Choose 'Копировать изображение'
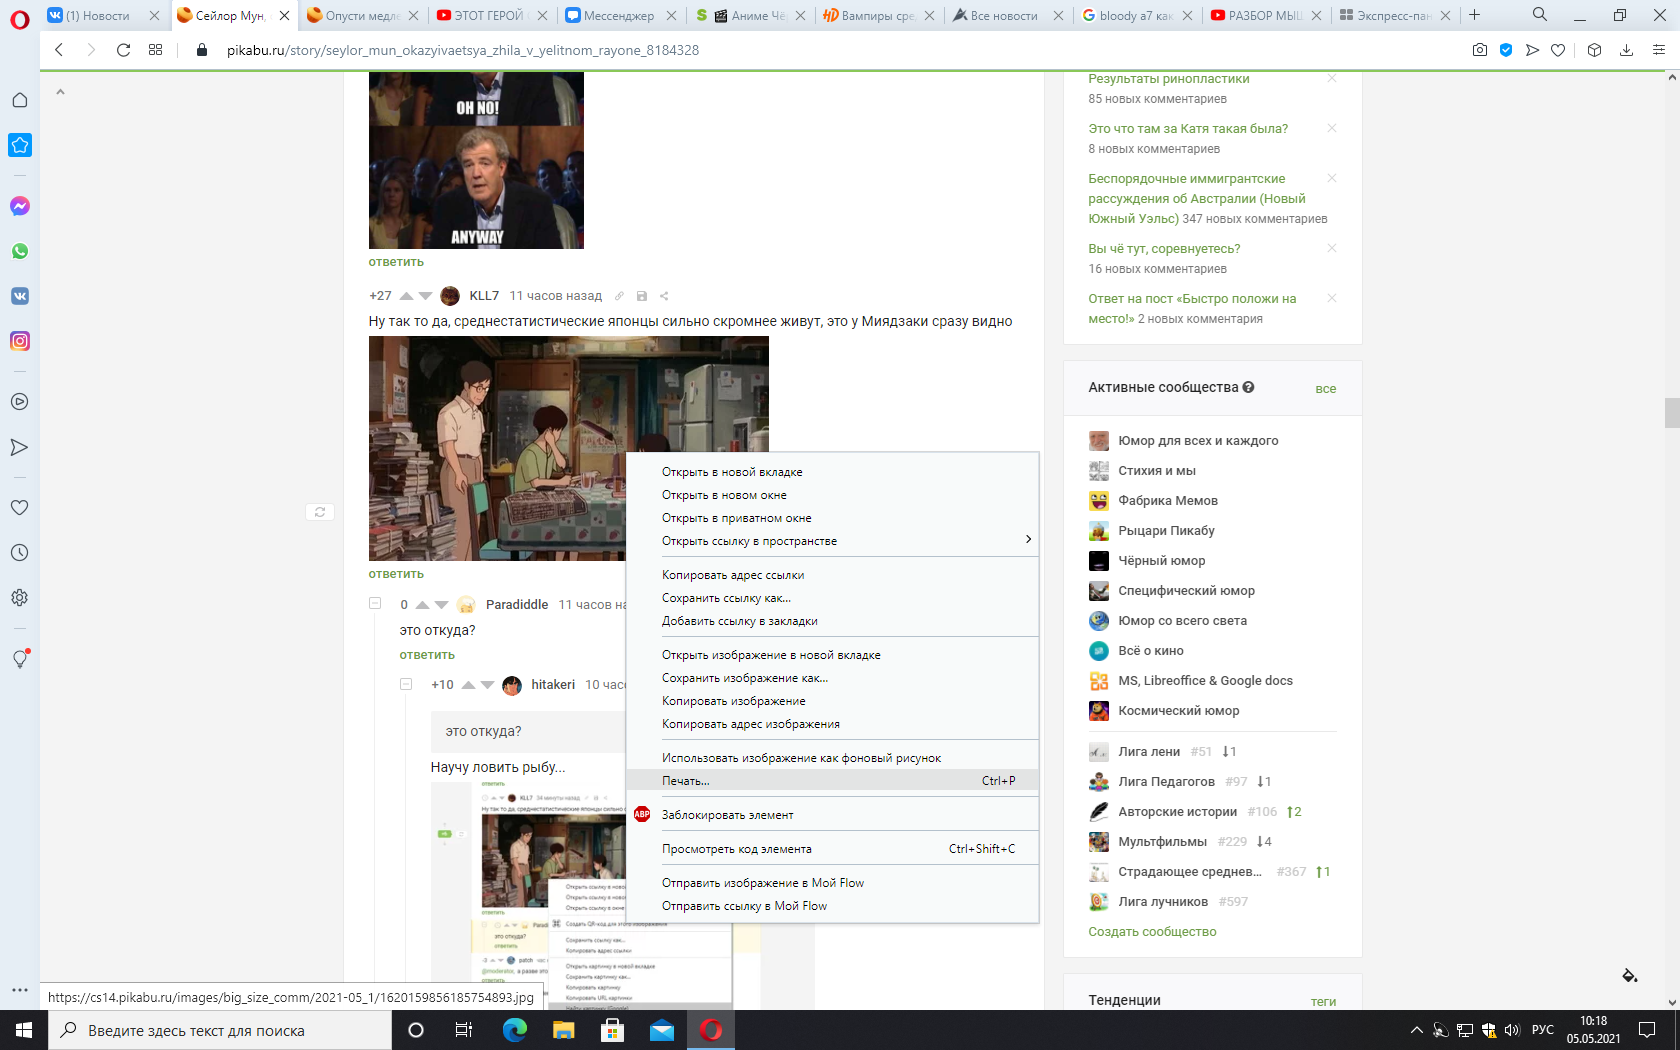This screenshot has height=1050, width=1680. click(x=832, y=701)
